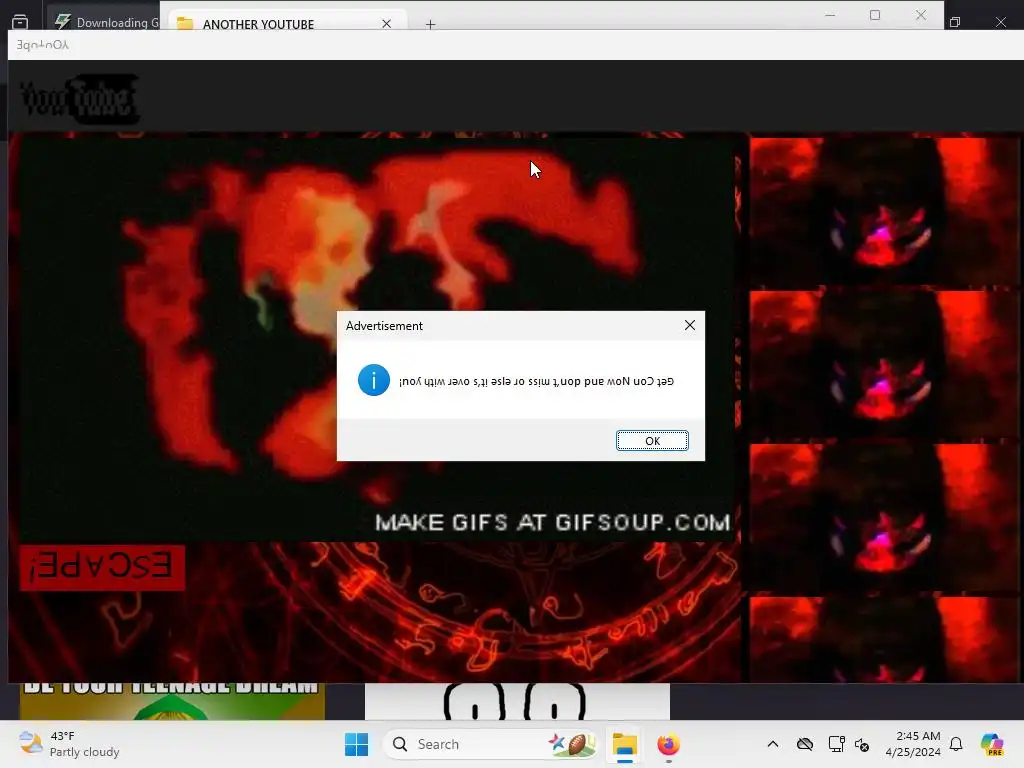Open weather widget showing 43°F
The height and width of the screenshot is (768, 1024).
tap(69, 744)
